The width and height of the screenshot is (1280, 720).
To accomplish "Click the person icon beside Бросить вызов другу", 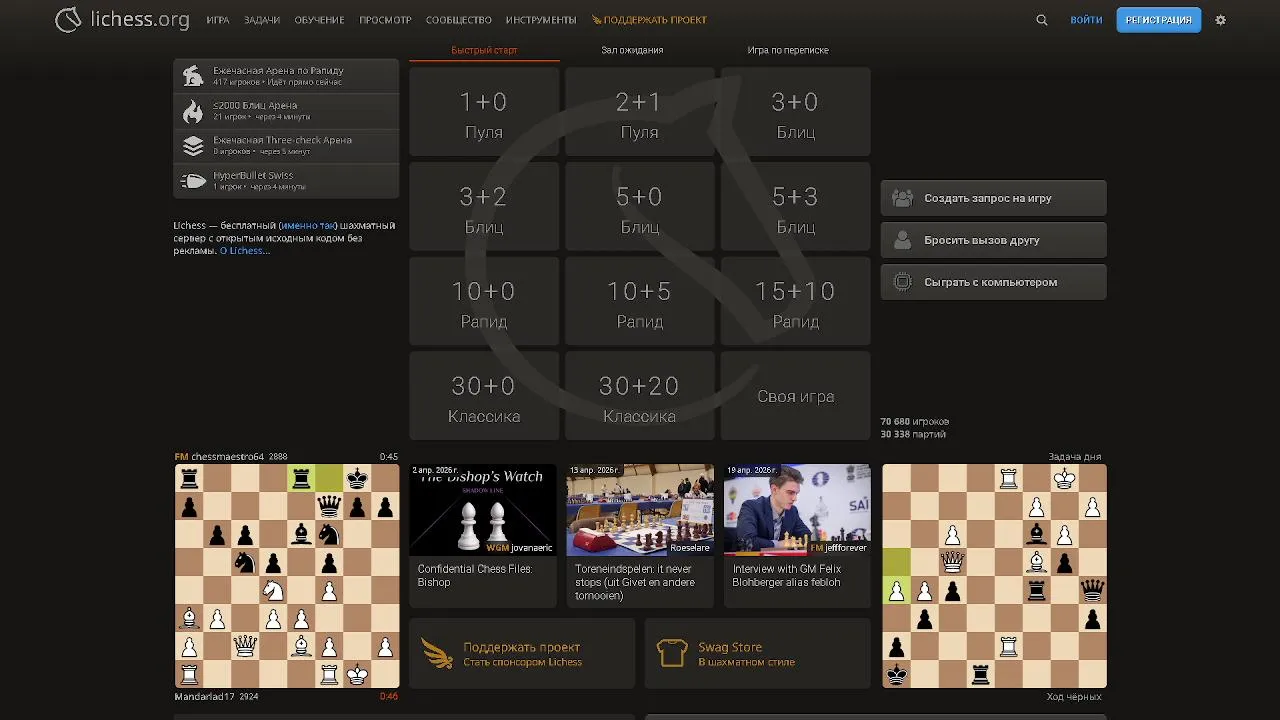I will pyautogui.click(x=902, y=240).
